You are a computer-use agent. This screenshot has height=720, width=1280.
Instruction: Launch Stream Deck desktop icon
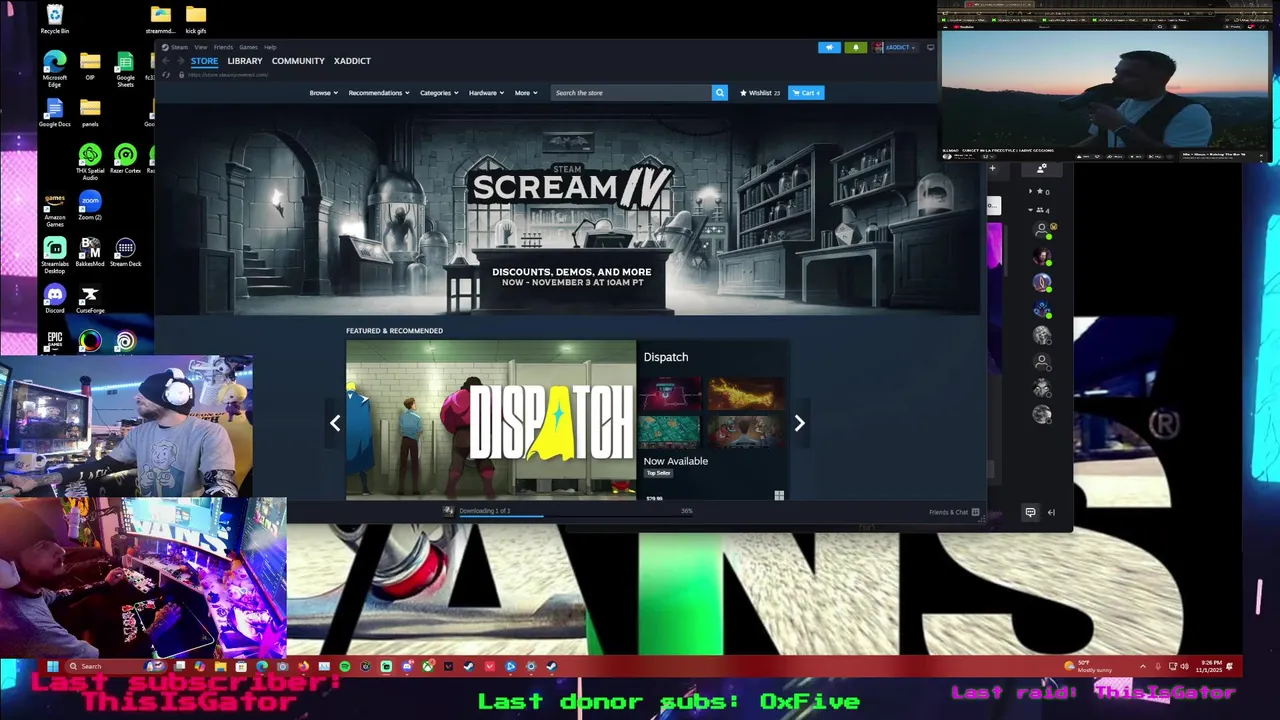[x=125, y=252]
